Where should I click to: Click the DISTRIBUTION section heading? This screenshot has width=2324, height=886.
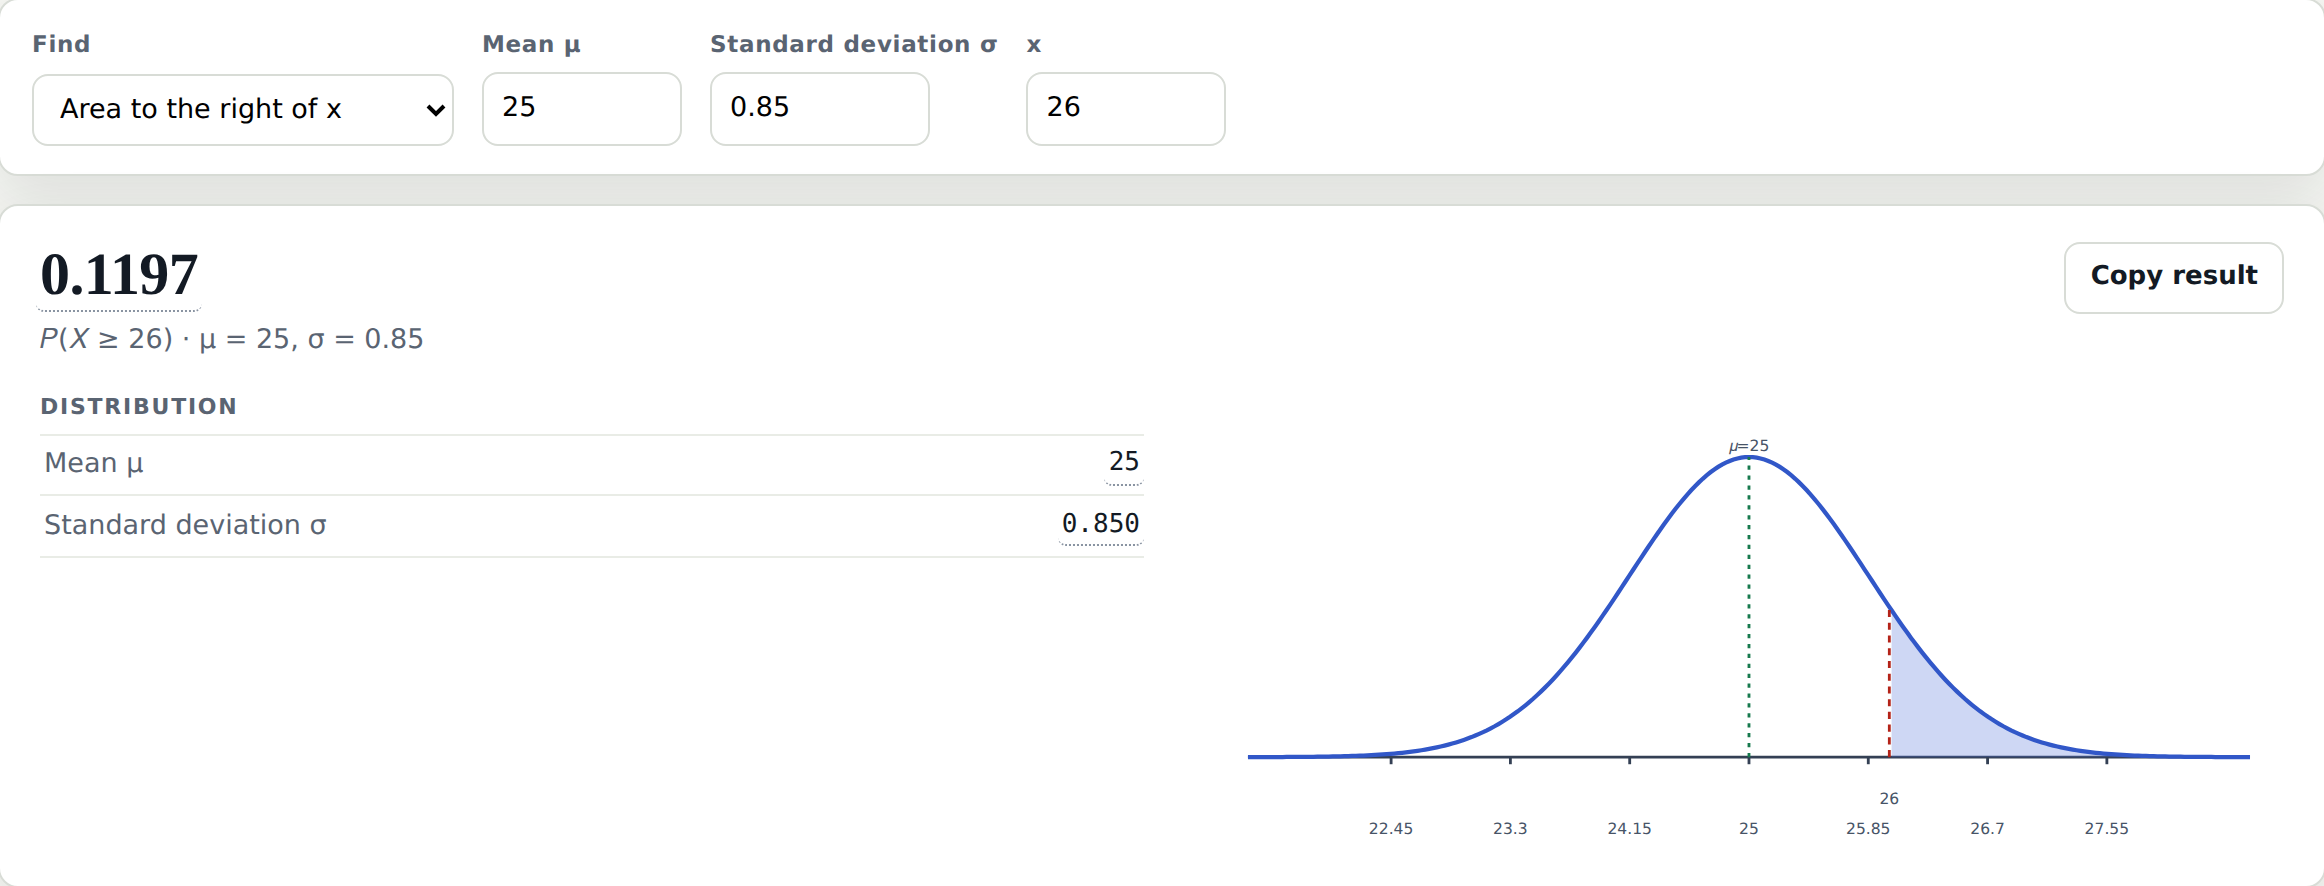[x=139, y=406]
